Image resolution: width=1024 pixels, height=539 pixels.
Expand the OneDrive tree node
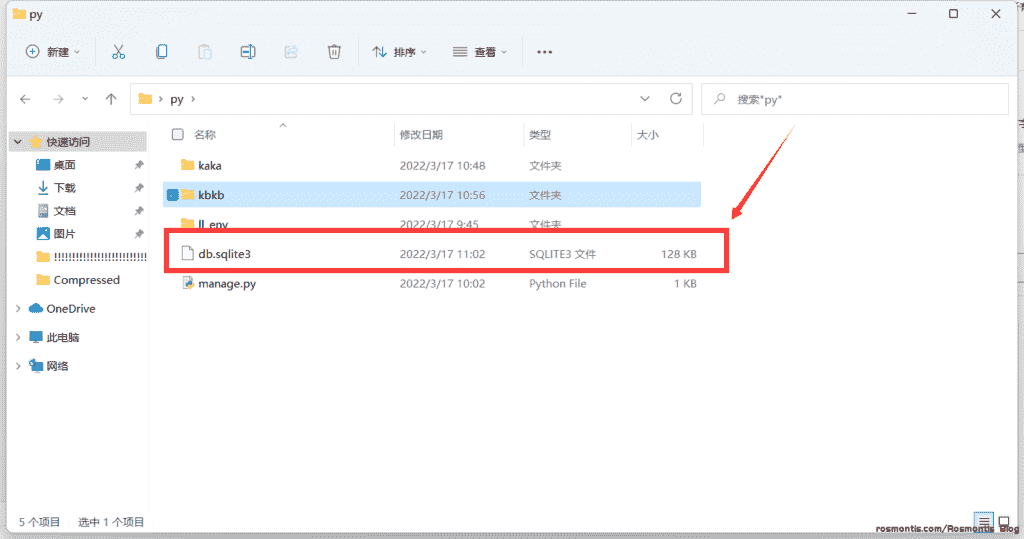coord(18,308)
